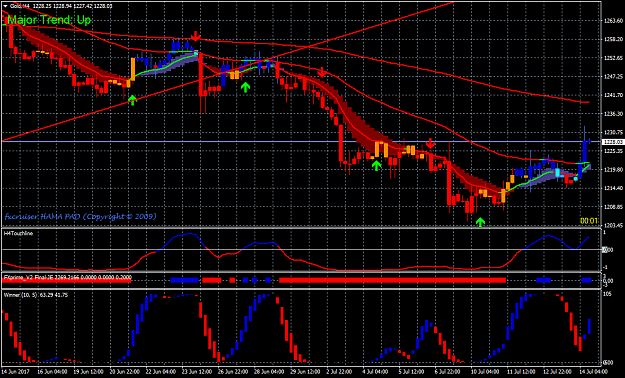Image resolution: width=625 pixels, height=378 pixels.
Task: Click the 5 Jul 12:00 time label
Action: pos(412,372)
